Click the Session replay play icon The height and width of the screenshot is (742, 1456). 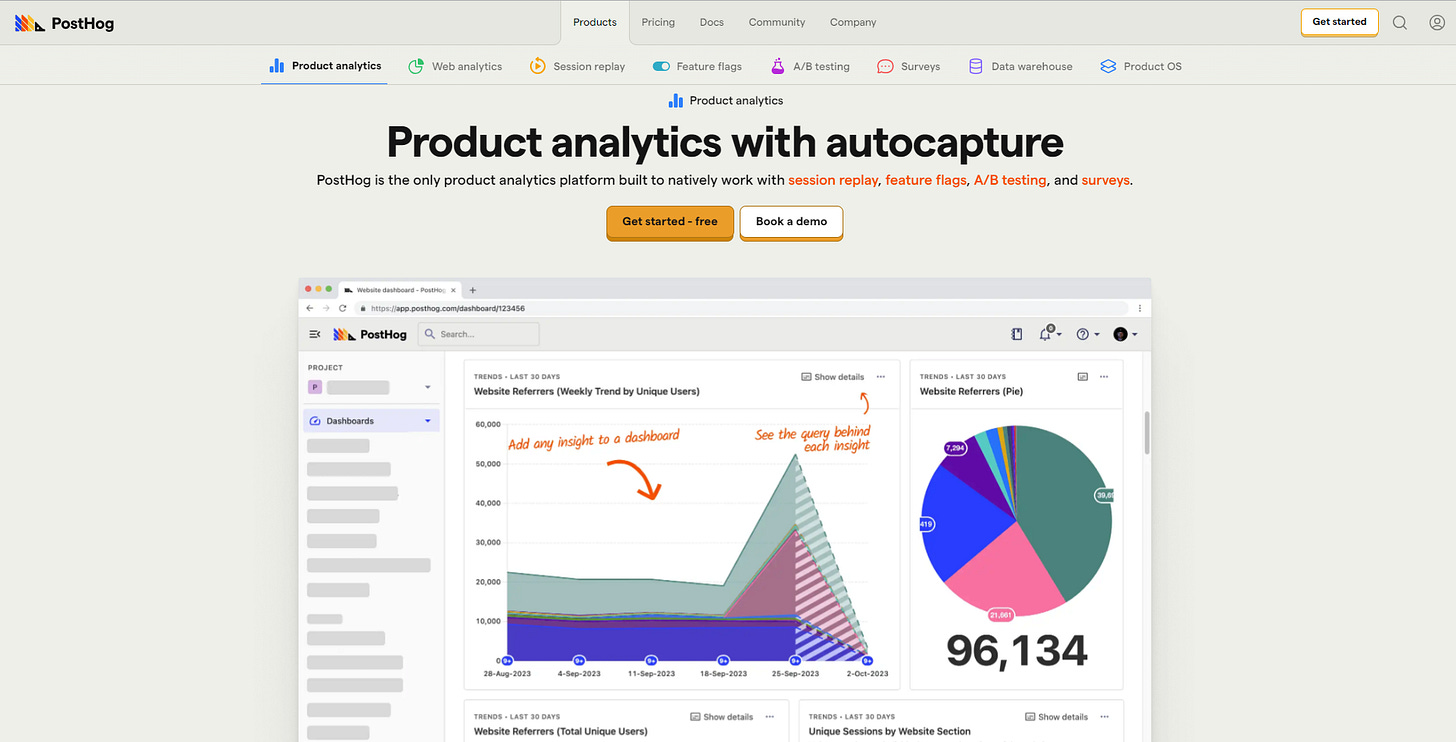[x=537, y=66]
